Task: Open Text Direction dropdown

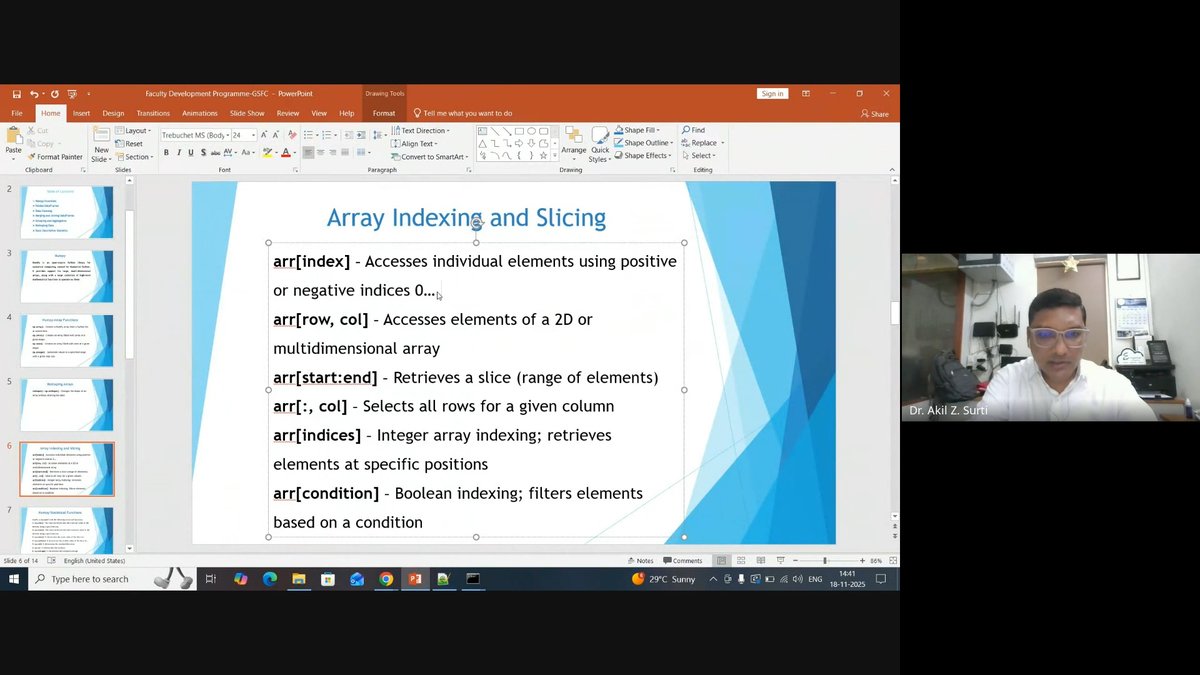Action: [420, 130]
